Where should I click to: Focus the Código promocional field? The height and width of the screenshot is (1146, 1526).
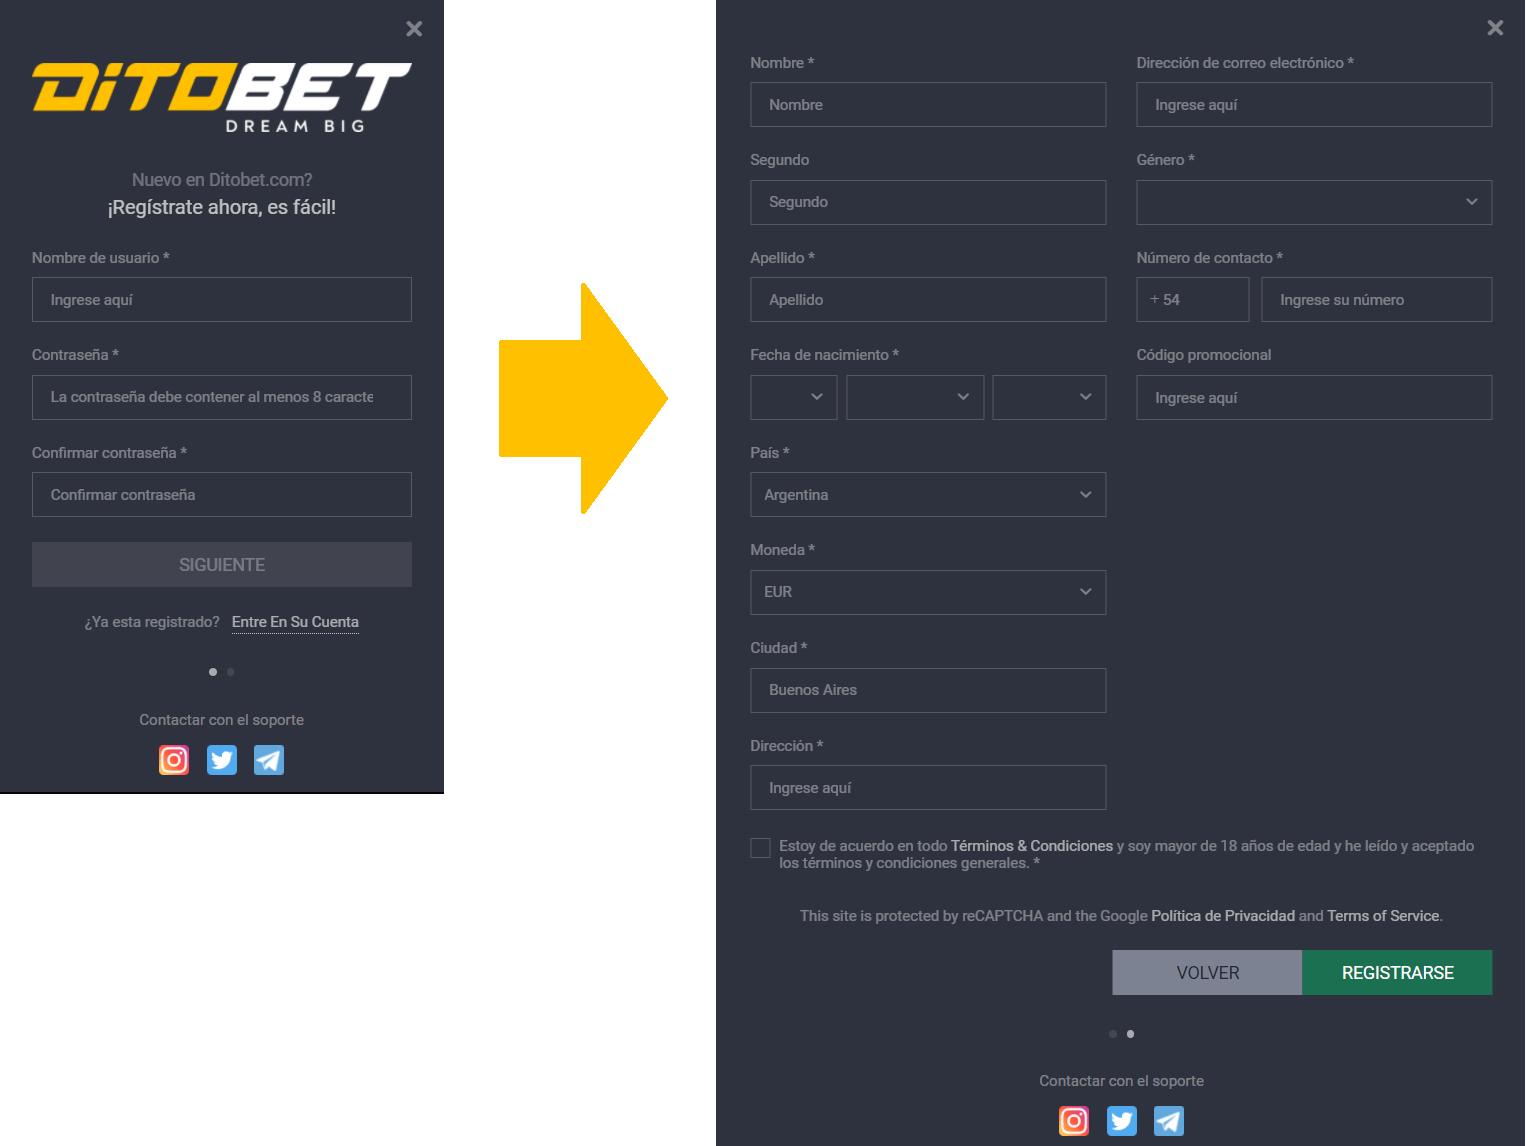[x=1314, y=398]
